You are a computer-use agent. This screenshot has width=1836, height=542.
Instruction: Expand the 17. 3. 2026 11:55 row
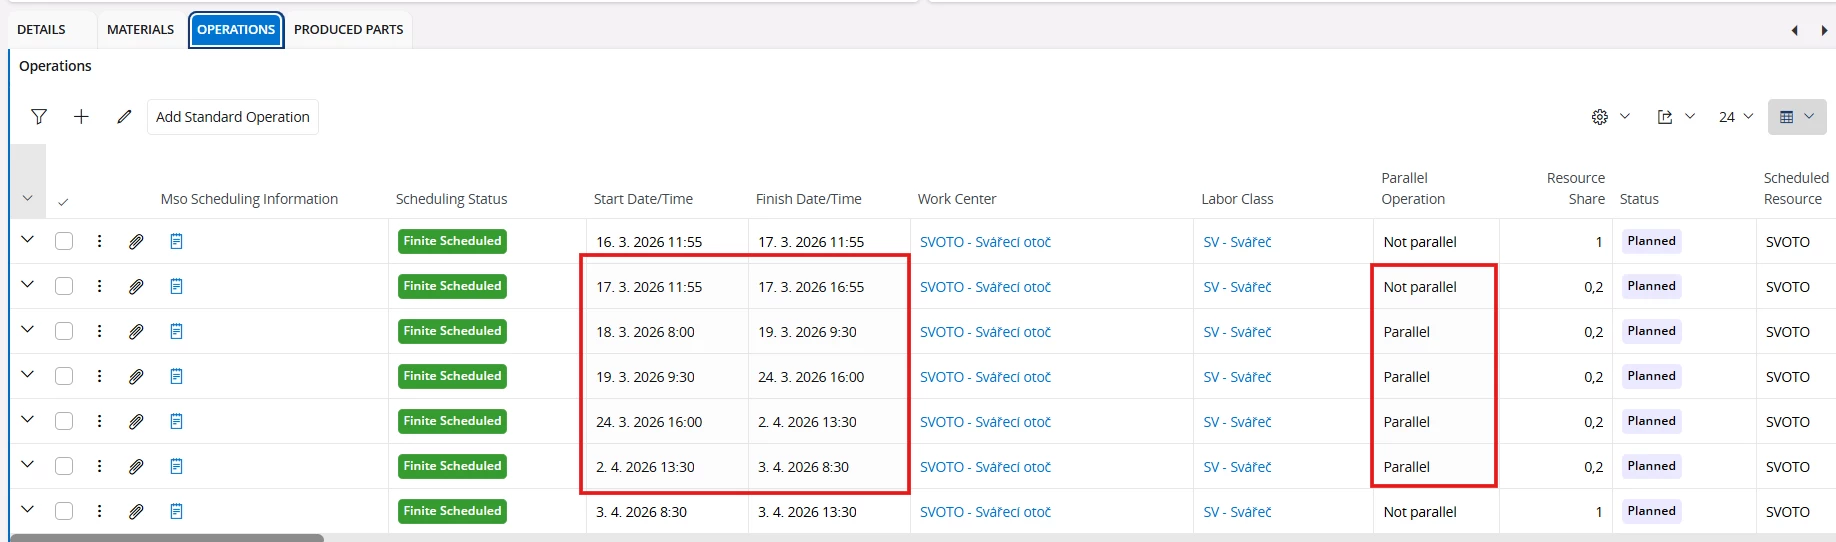(27, 285)
